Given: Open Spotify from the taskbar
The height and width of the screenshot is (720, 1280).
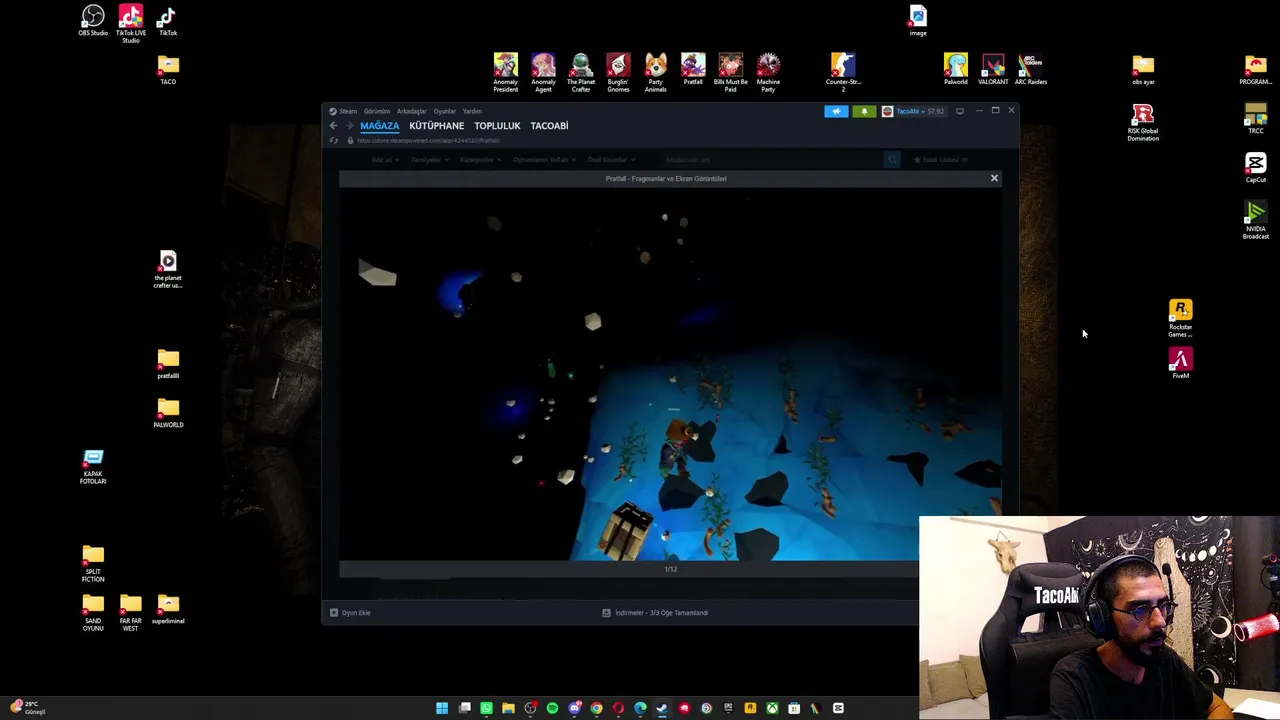Looking at the screenshot, I should [x=552, y=708].
